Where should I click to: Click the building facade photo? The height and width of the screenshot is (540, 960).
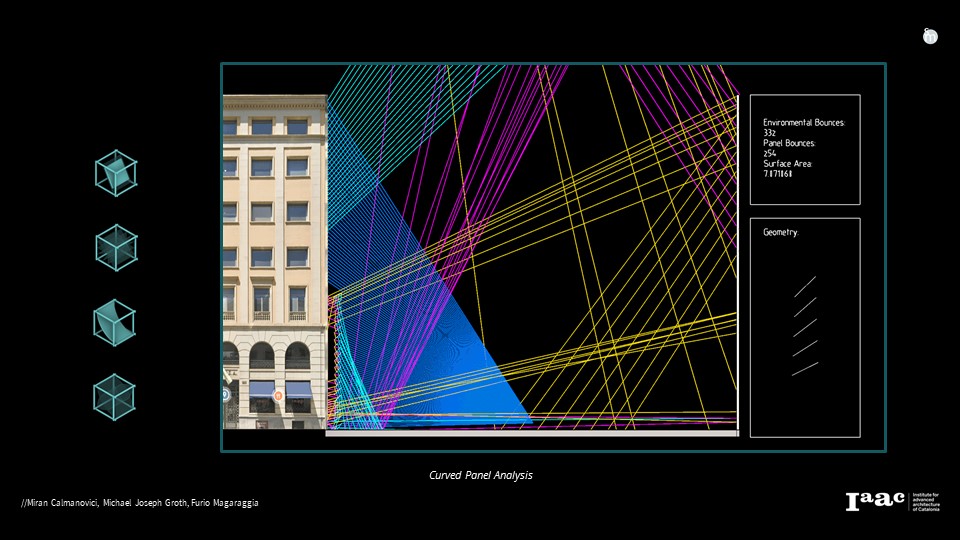(x=274, y=260)
